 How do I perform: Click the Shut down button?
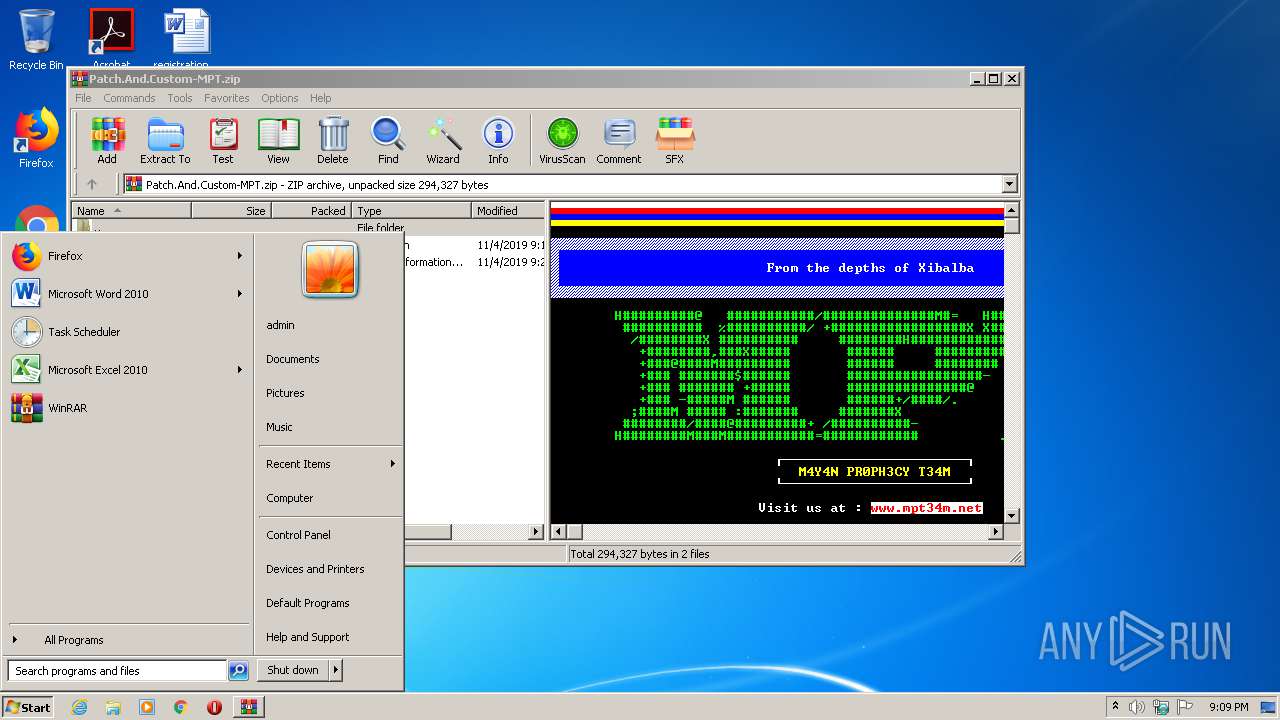pos(293,670)
